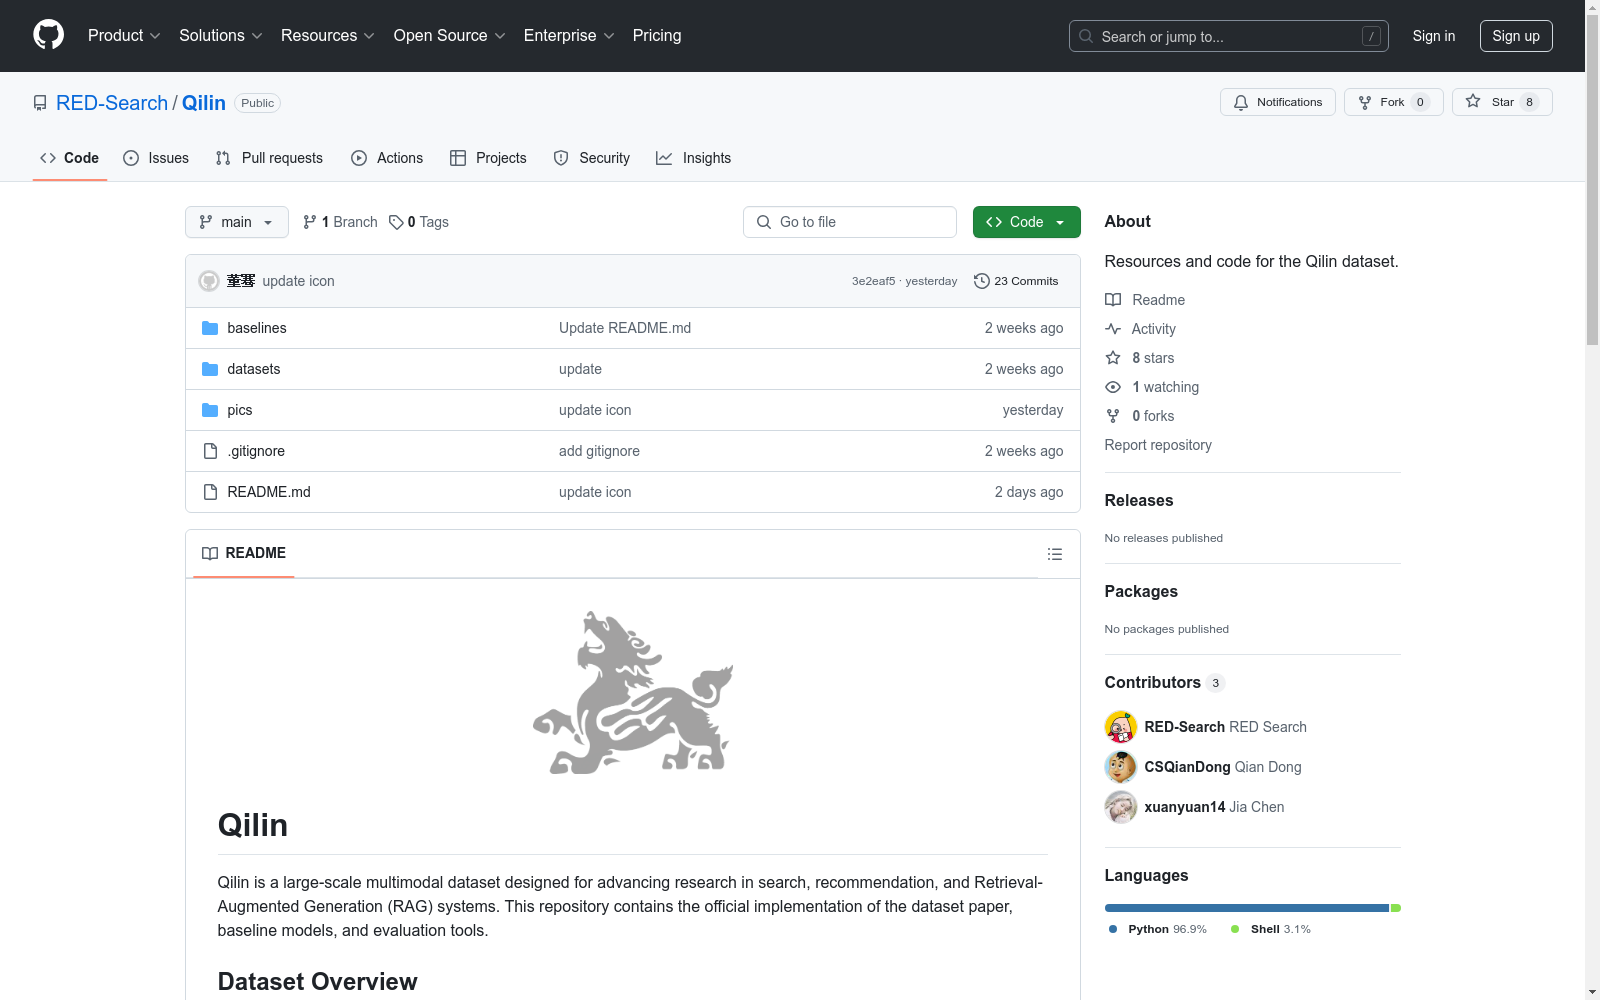1600x1000 pixels.
Task: Click the RED-Search contributor avatar
Action: (1121, 727)
